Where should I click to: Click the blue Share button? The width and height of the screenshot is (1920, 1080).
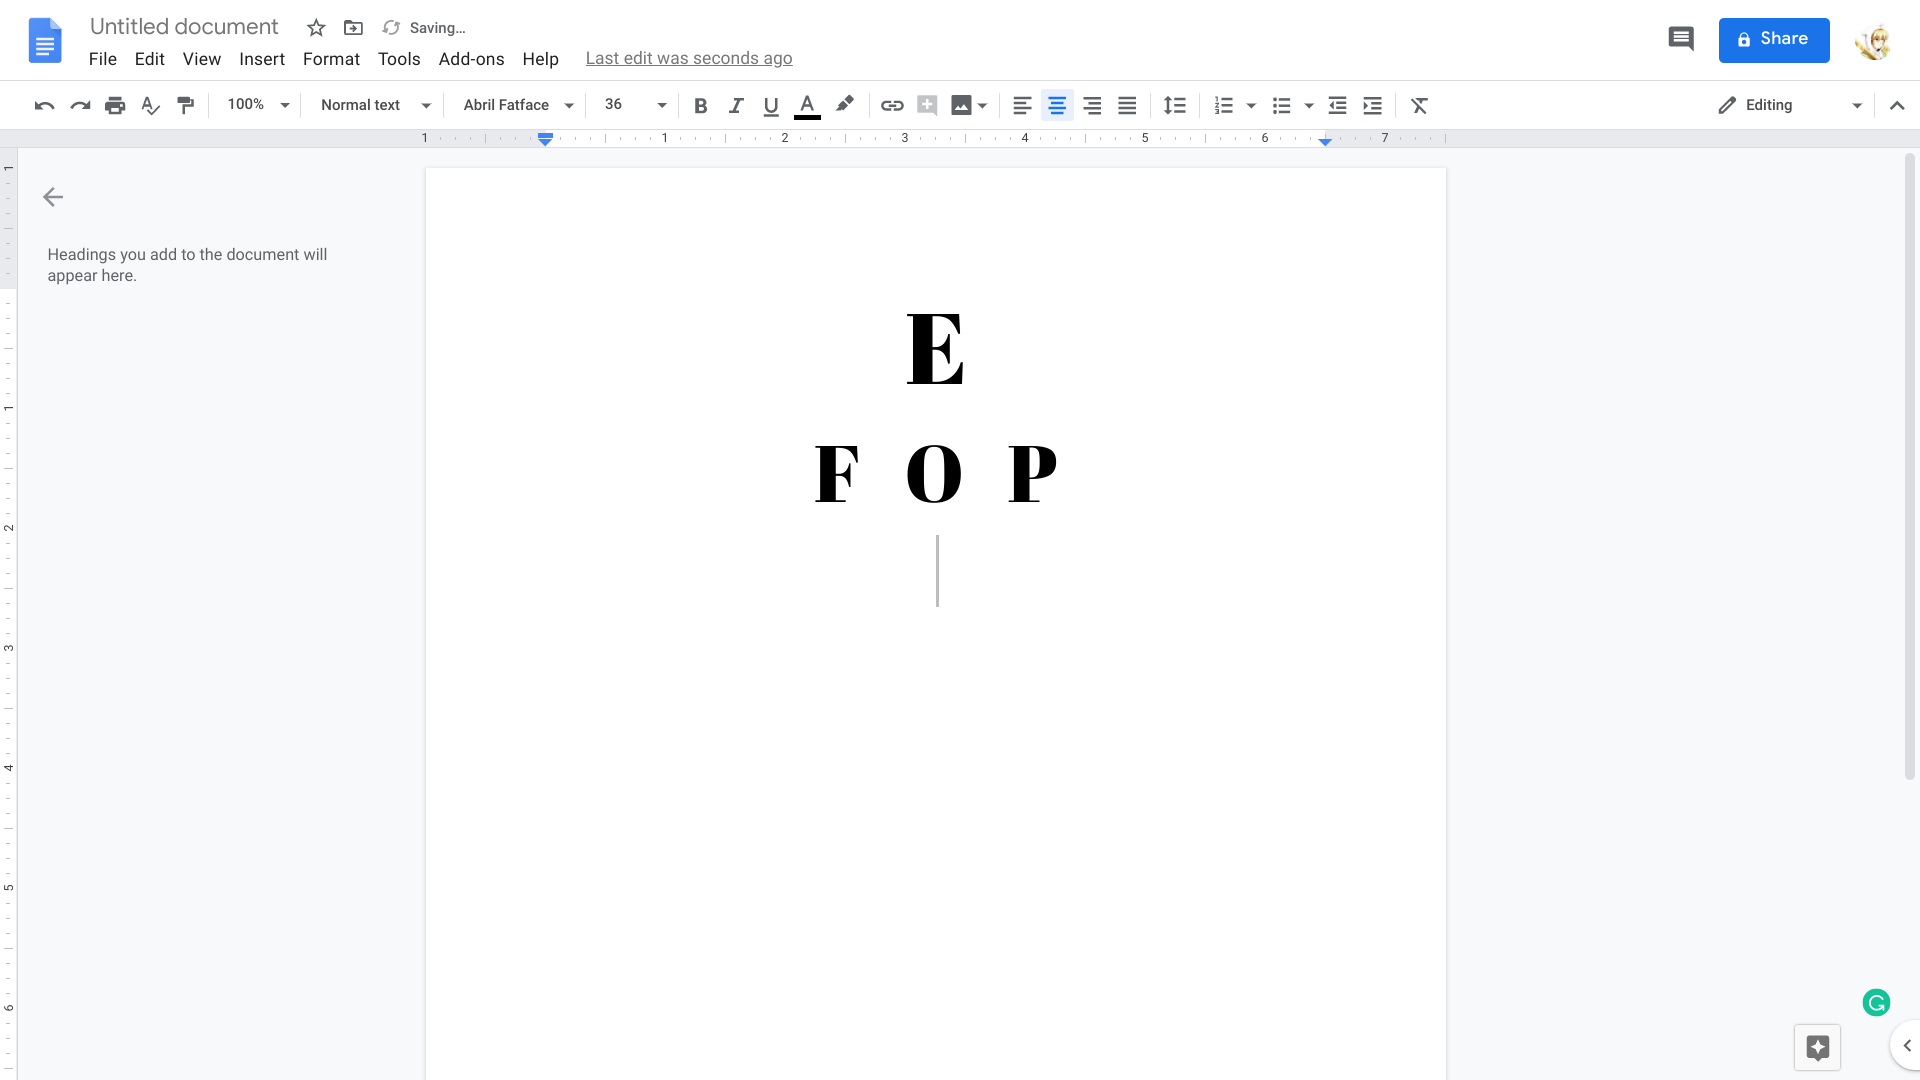1773,40
